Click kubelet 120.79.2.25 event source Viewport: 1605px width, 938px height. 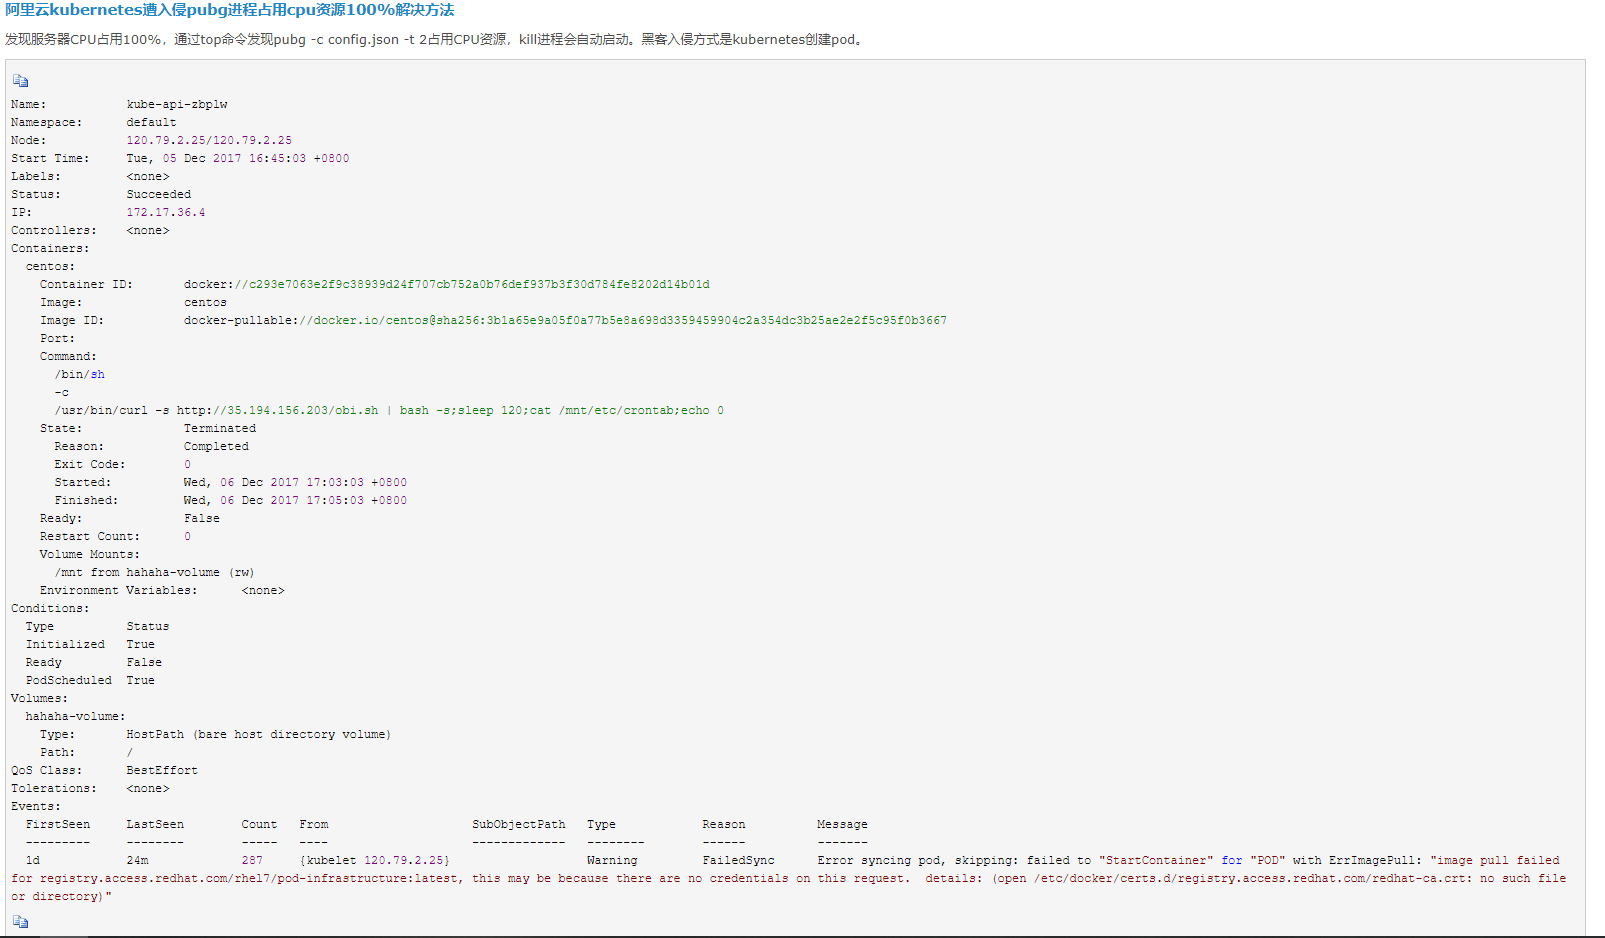(375, 860)
